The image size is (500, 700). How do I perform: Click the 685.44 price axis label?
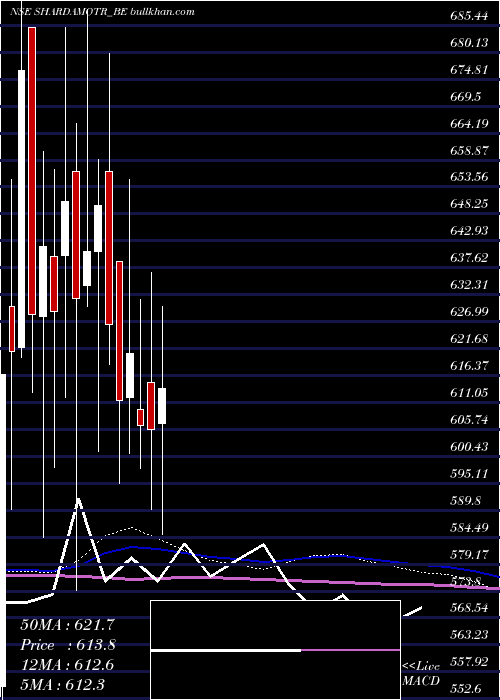point(469,16)
